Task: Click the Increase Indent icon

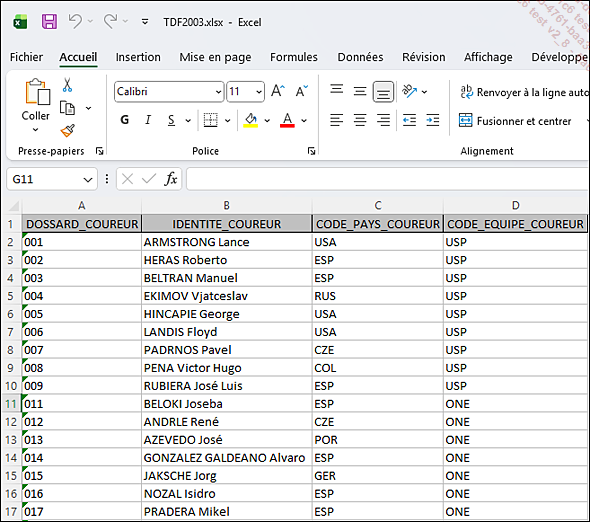Action: click(x=433, y=120)
